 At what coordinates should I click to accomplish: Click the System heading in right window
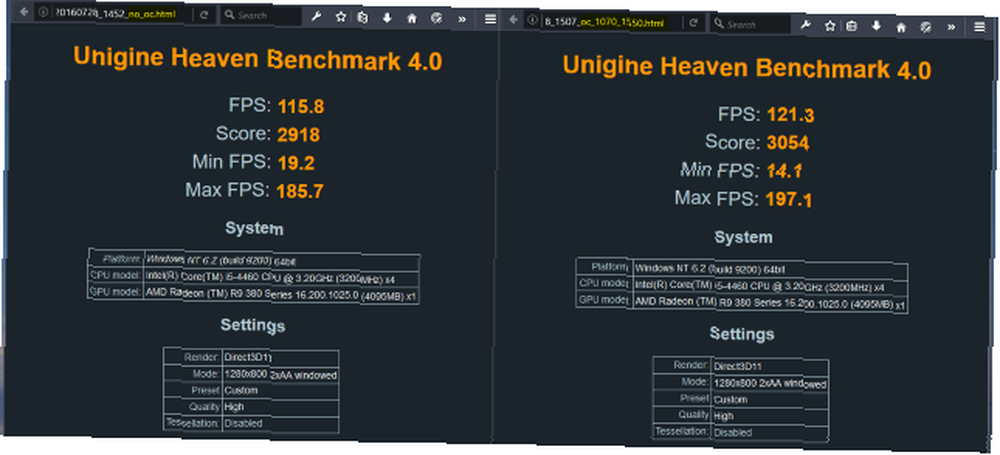[x=743, y=237]
